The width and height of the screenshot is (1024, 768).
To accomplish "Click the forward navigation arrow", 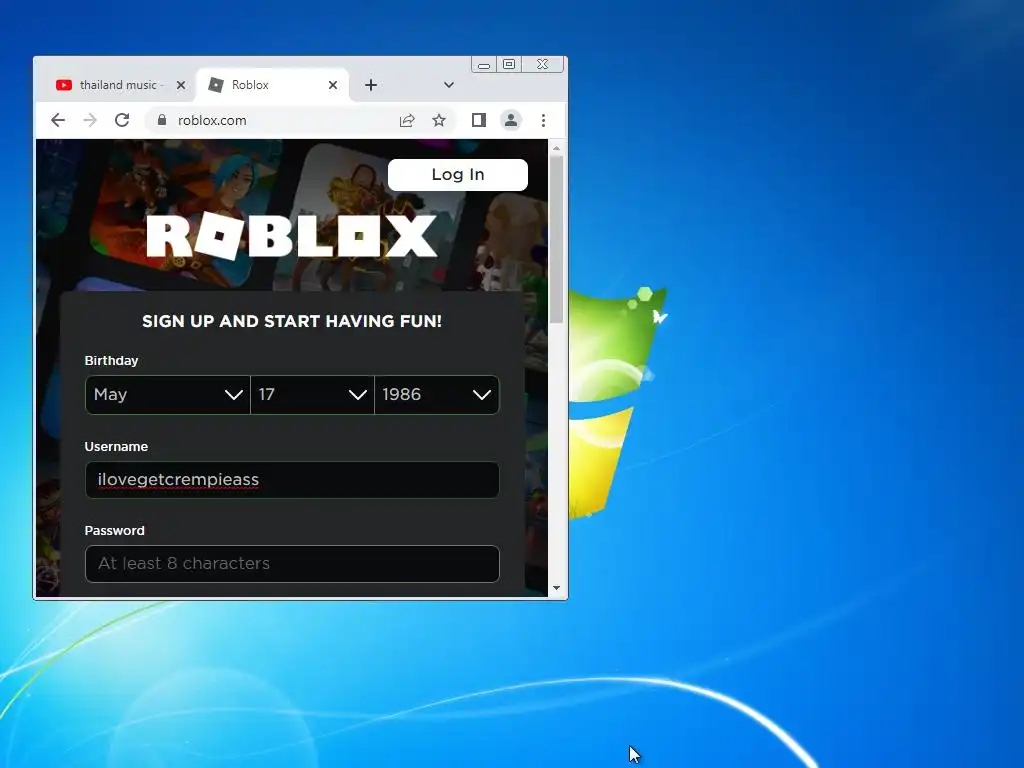I will [x=90, y=120].
